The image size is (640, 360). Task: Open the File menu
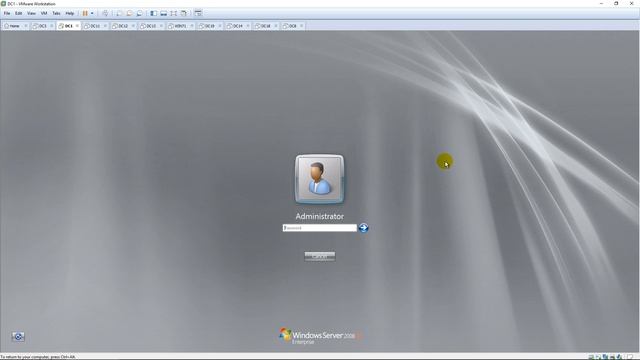[x=7, y=13]
